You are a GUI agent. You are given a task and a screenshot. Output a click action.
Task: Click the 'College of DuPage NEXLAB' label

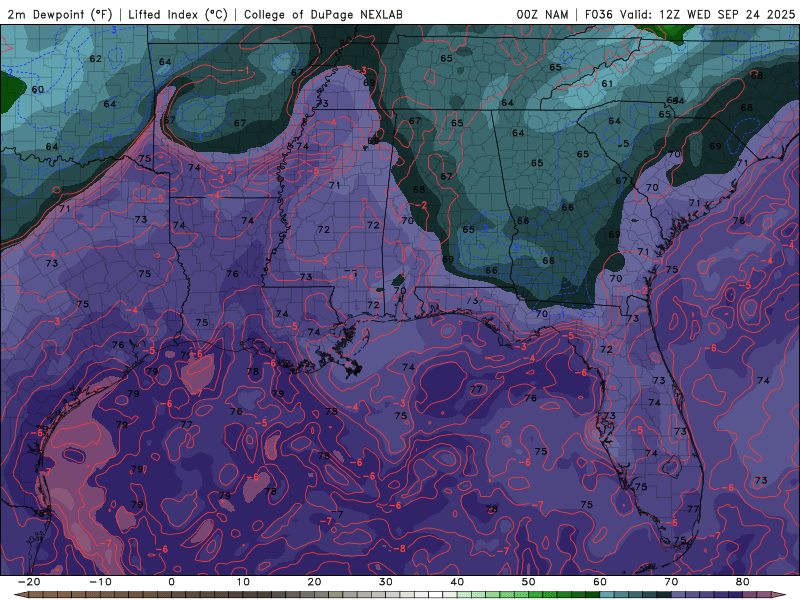(x=323, y=15)
